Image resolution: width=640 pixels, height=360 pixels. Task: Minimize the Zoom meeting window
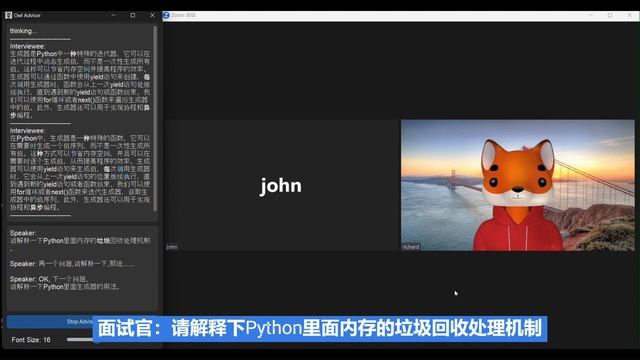point(591,15)
